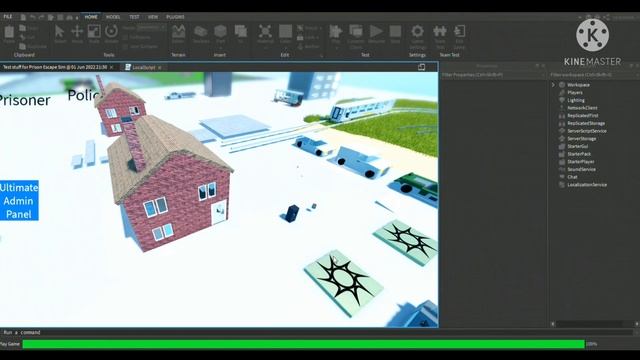
Task: Open the Color picker tool
Action: point(285,33)
